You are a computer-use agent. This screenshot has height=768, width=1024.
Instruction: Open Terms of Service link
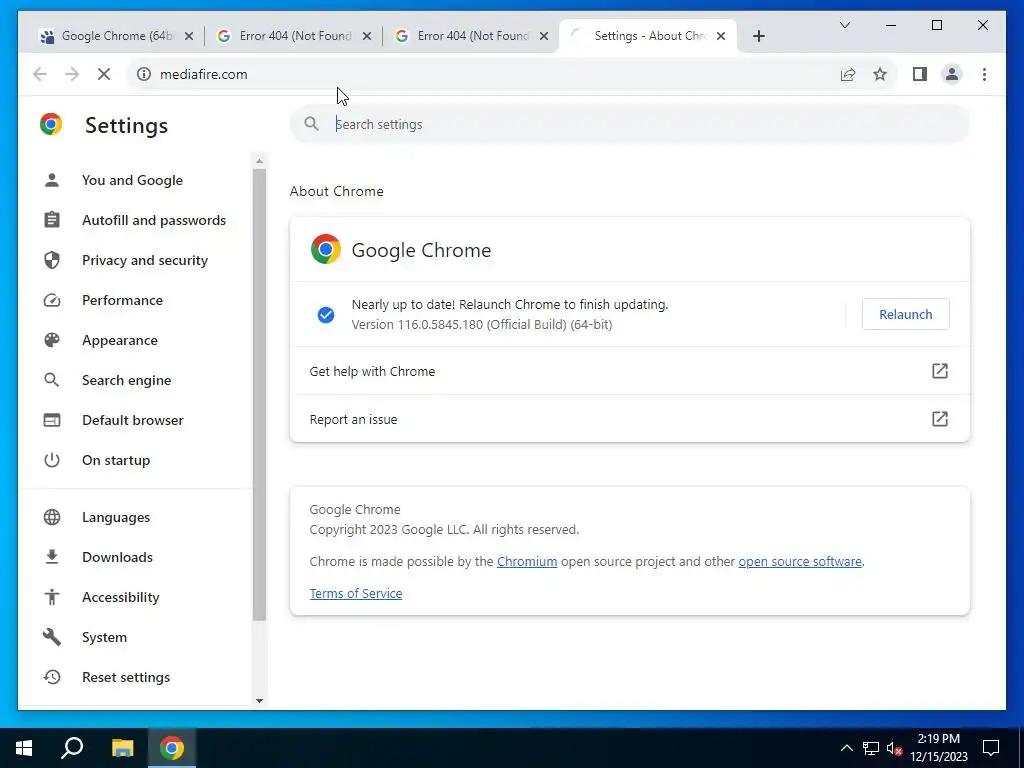[356, 594]
